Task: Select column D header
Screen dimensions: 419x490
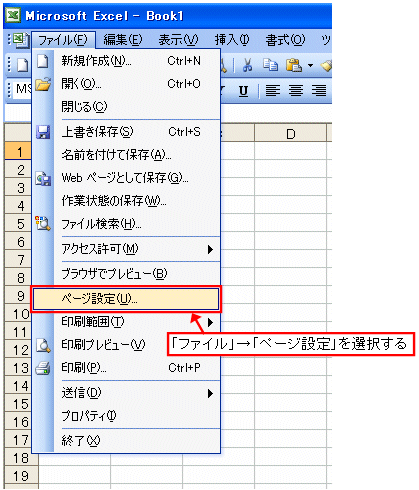Action: click(x=291, y=134)
